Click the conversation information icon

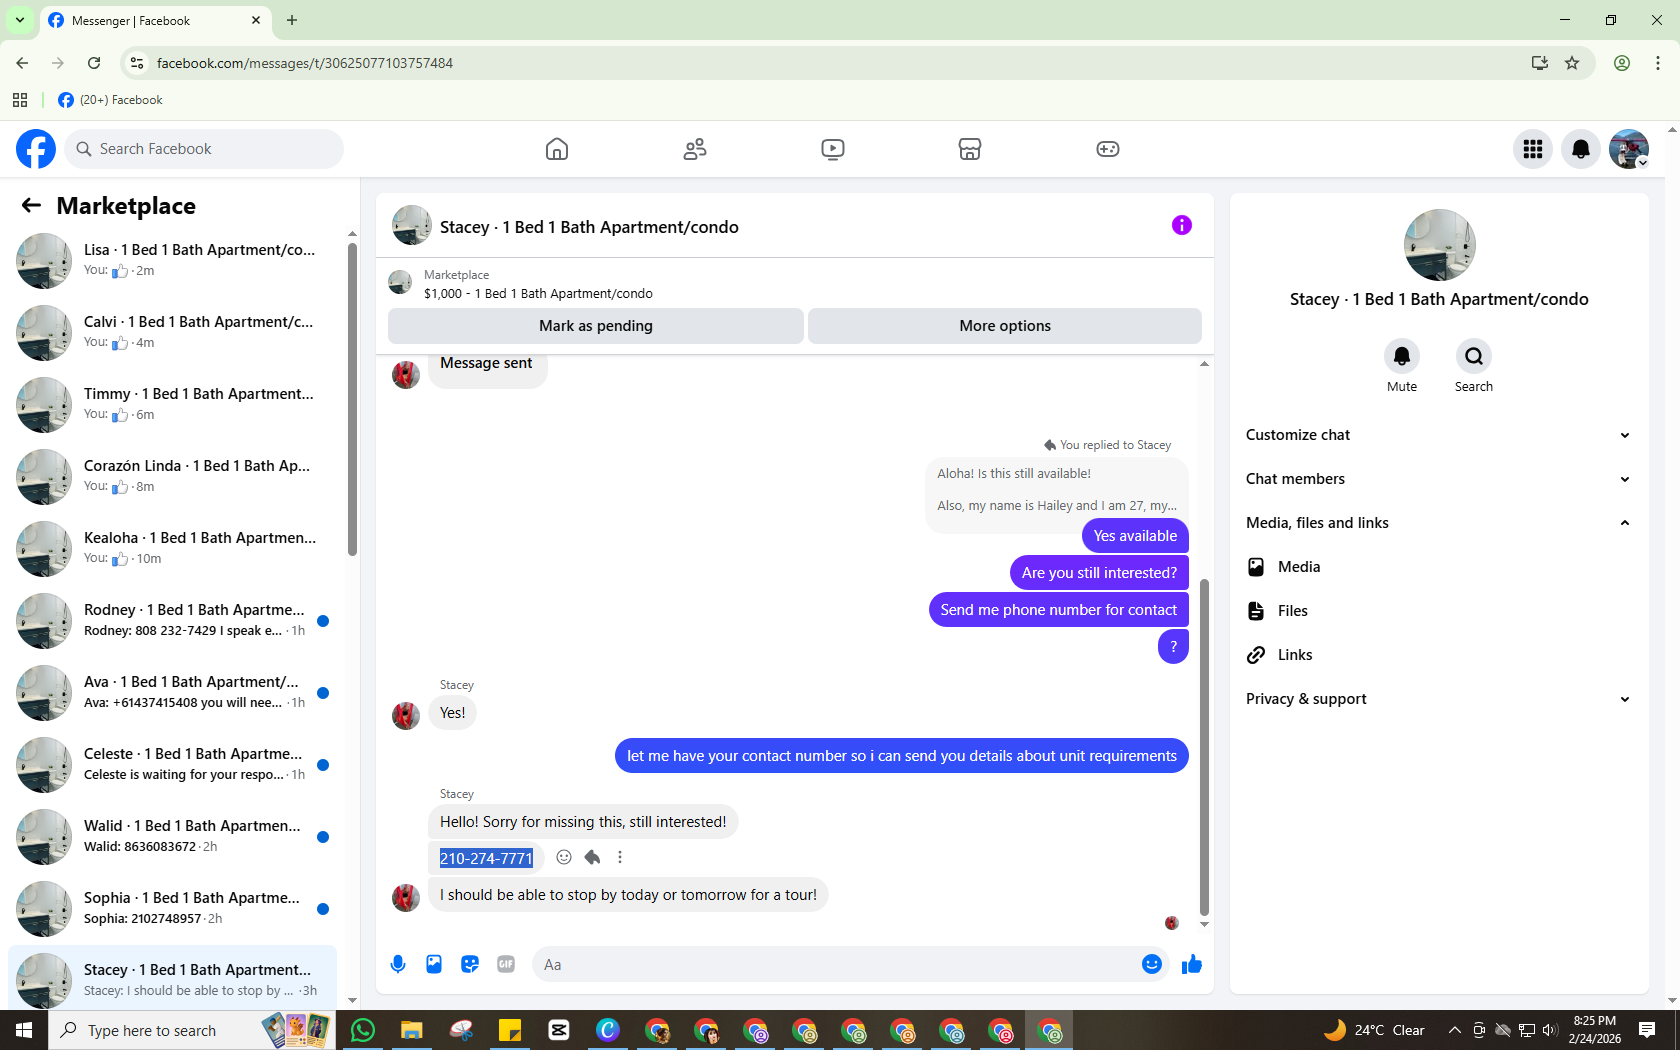pyautogui.click(x=1182, y=225)
